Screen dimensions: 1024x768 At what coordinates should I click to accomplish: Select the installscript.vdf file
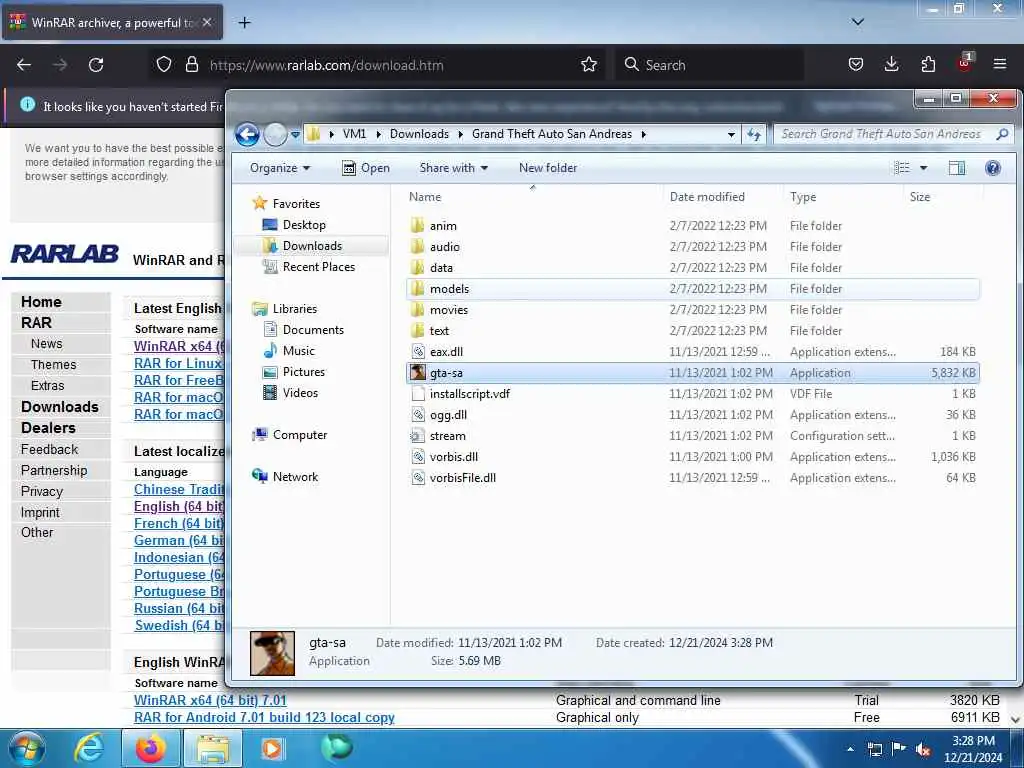click(693, 394)
